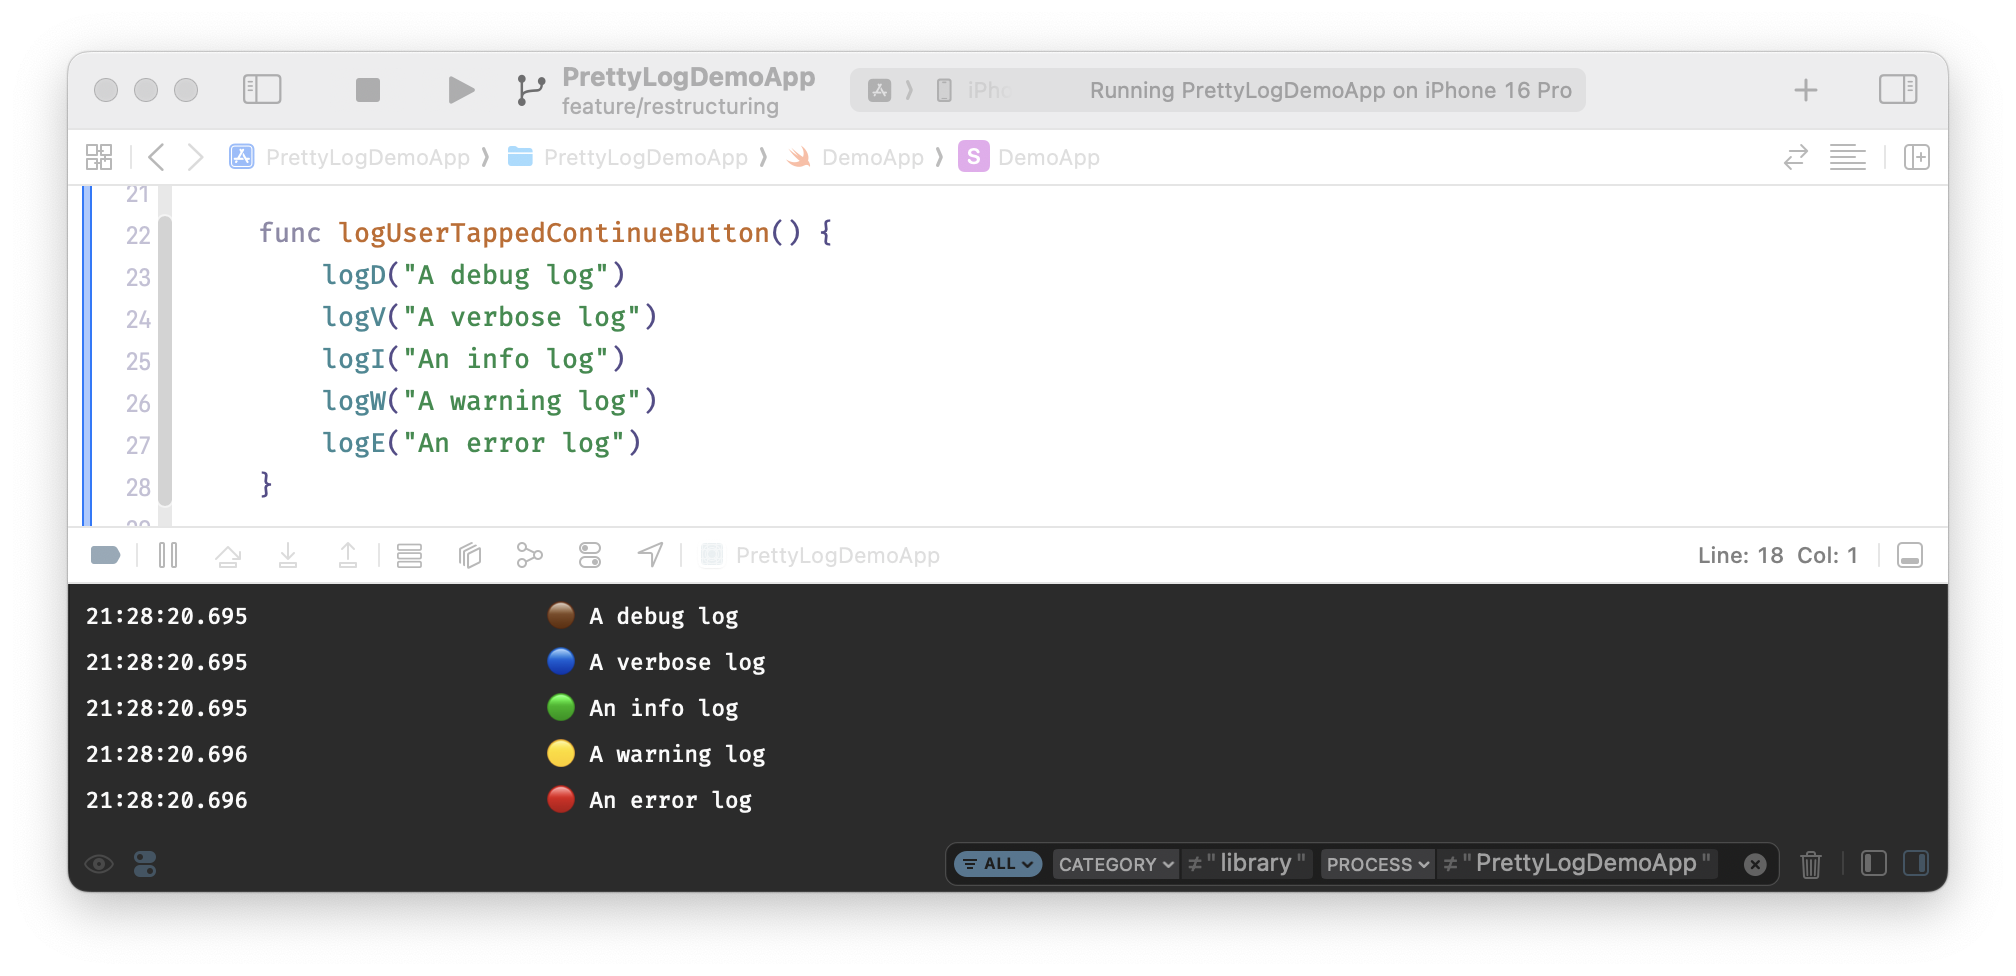This screenshot has height=976, width=2016.
Task: Open the ALL filter scope dropdown
Action: click(998, 864)
